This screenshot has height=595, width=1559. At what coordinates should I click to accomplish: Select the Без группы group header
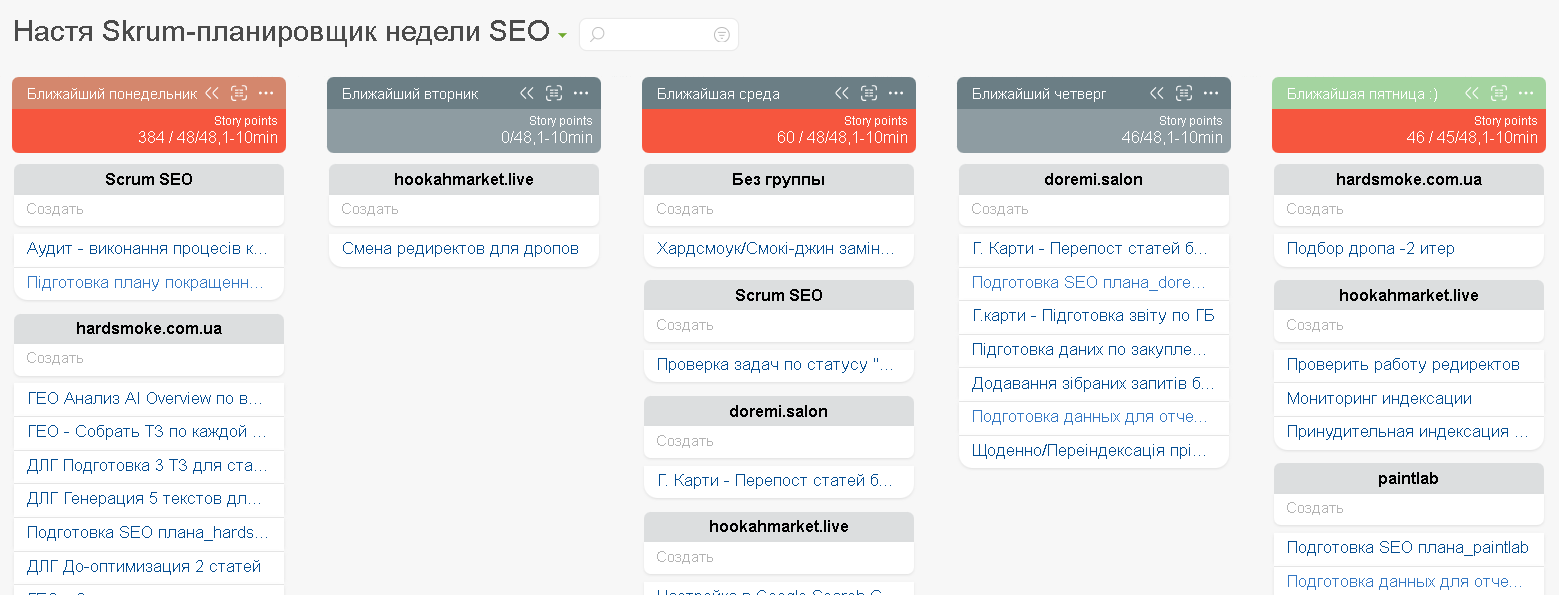[x=779, y=179]
